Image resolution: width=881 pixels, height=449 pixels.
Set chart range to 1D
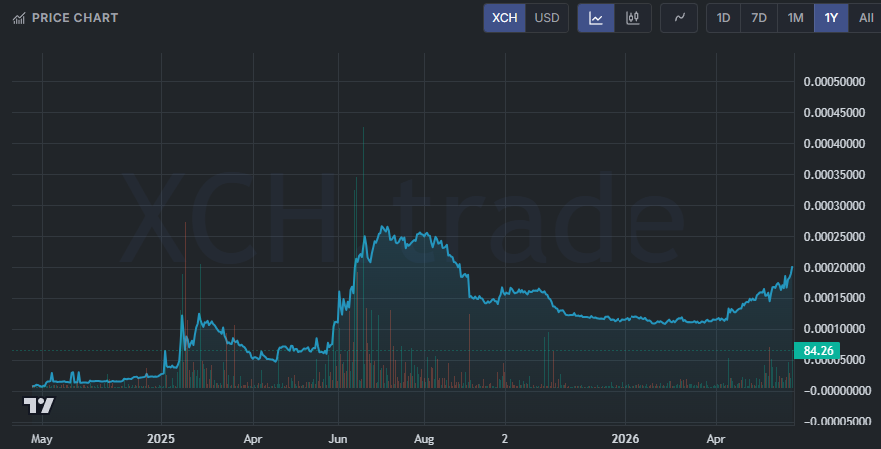click(x=723, y=18)
